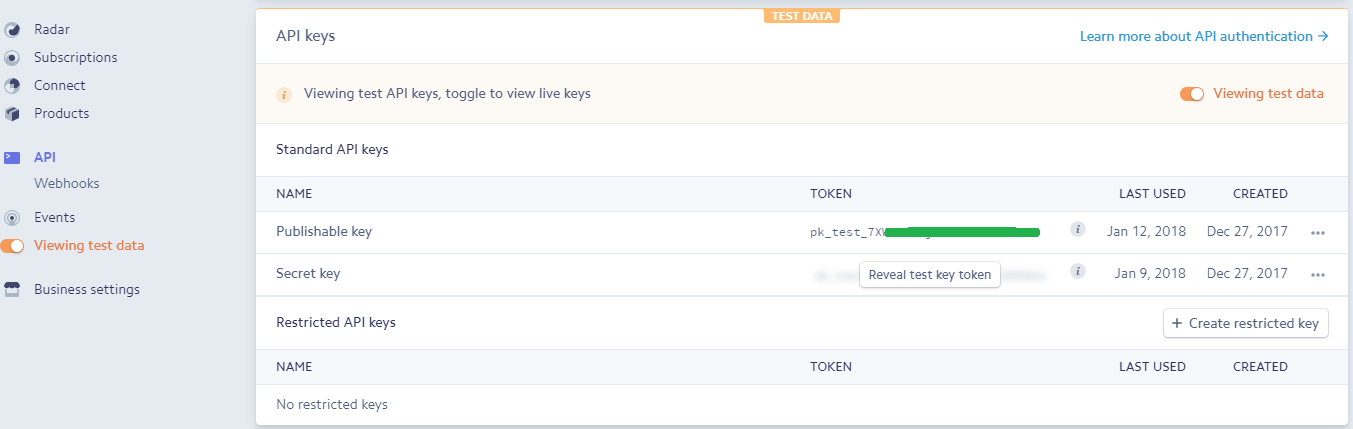1353x429 pixels.
Task: Open Webhooks in the sidebar
Action: [66, 184]
